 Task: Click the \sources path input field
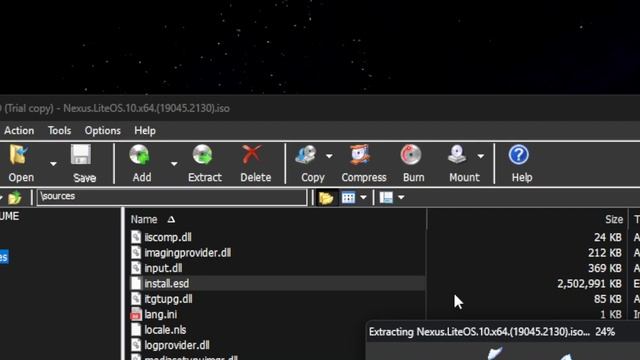tap(172, 197)
